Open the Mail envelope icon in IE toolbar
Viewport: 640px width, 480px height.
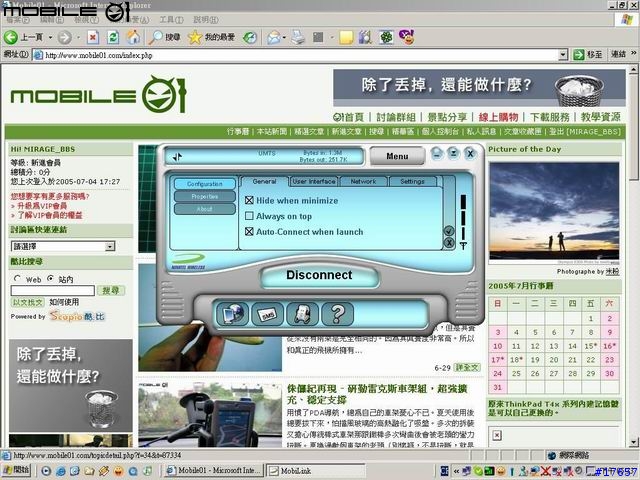[273, 38]
